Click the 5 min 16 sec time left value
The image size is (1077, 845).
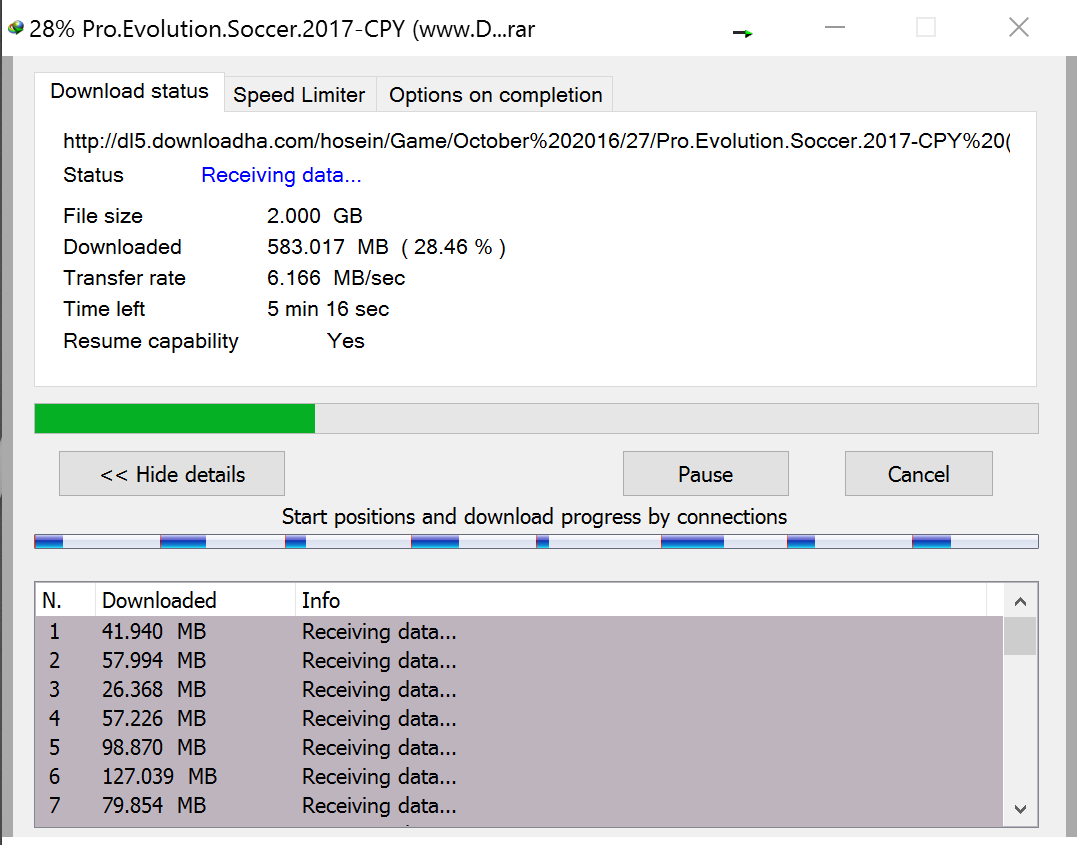(328, 309)
